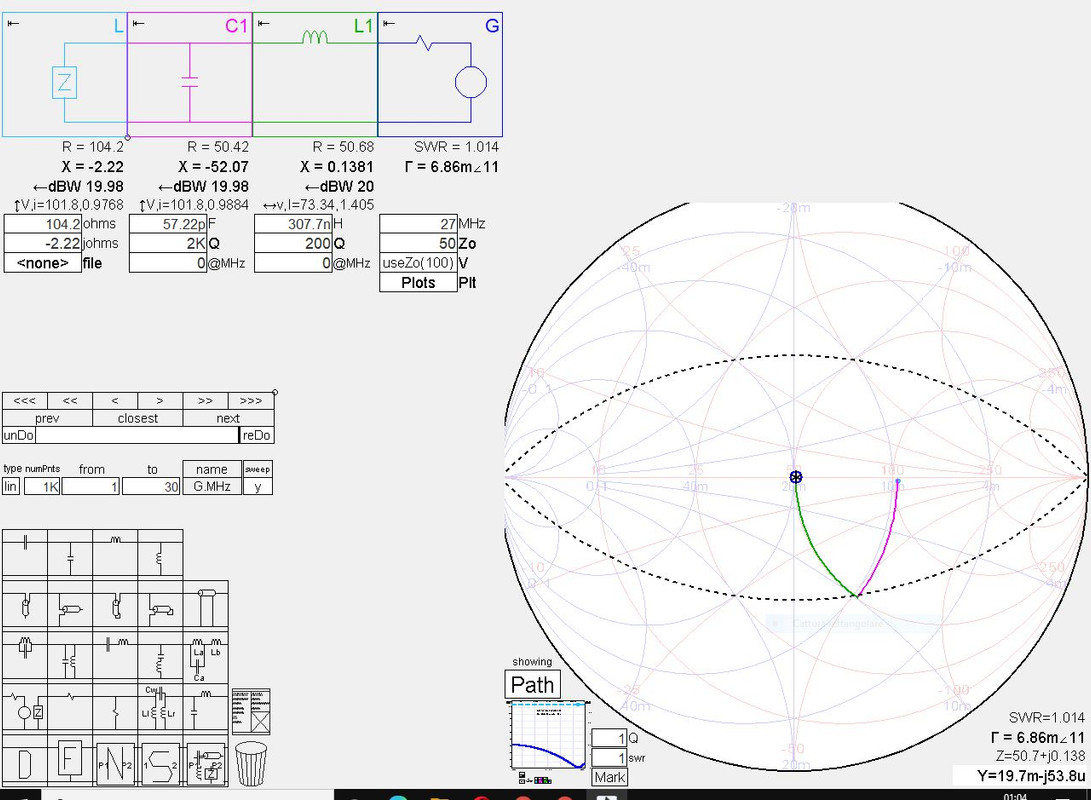Viewport: 1091px width, 800px height.
Task: Choose the series C-L resonator component
Action: click(116, 657)
